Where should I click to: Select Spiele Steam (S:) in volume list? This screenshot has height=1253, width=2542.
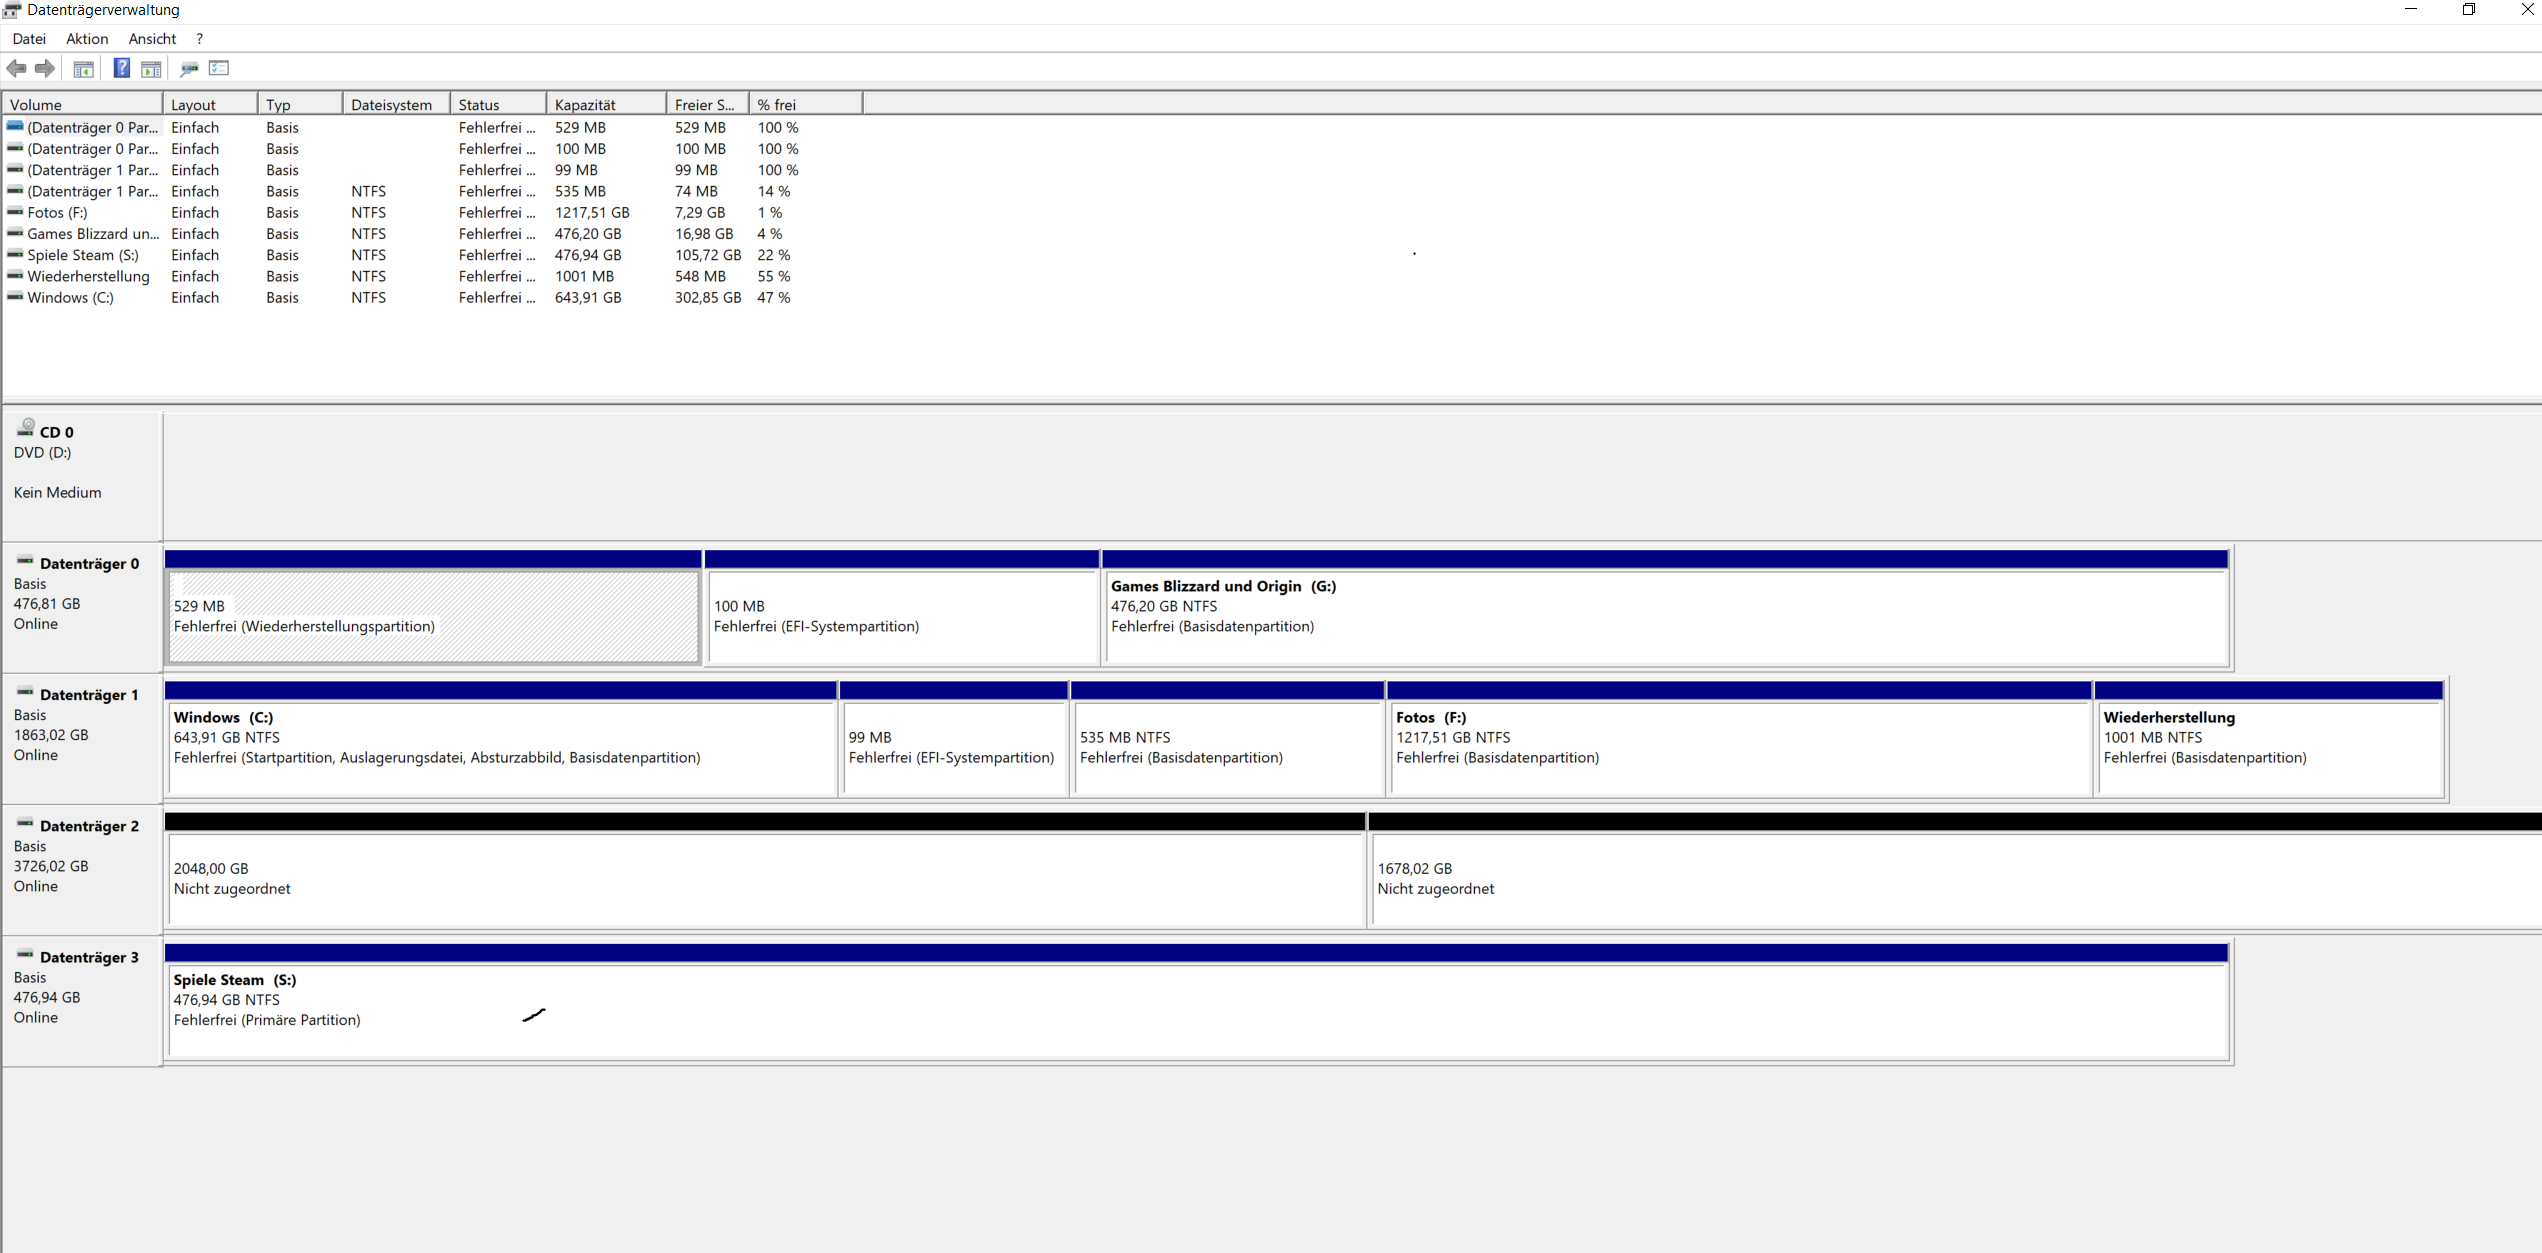pyautogui.click(x=83, y=255)
